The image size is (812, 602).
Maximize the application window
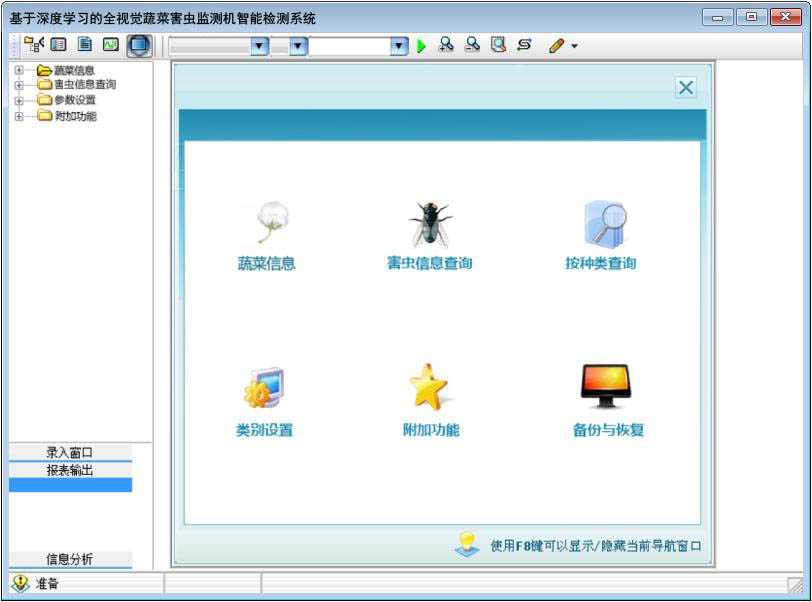point(751,17)
